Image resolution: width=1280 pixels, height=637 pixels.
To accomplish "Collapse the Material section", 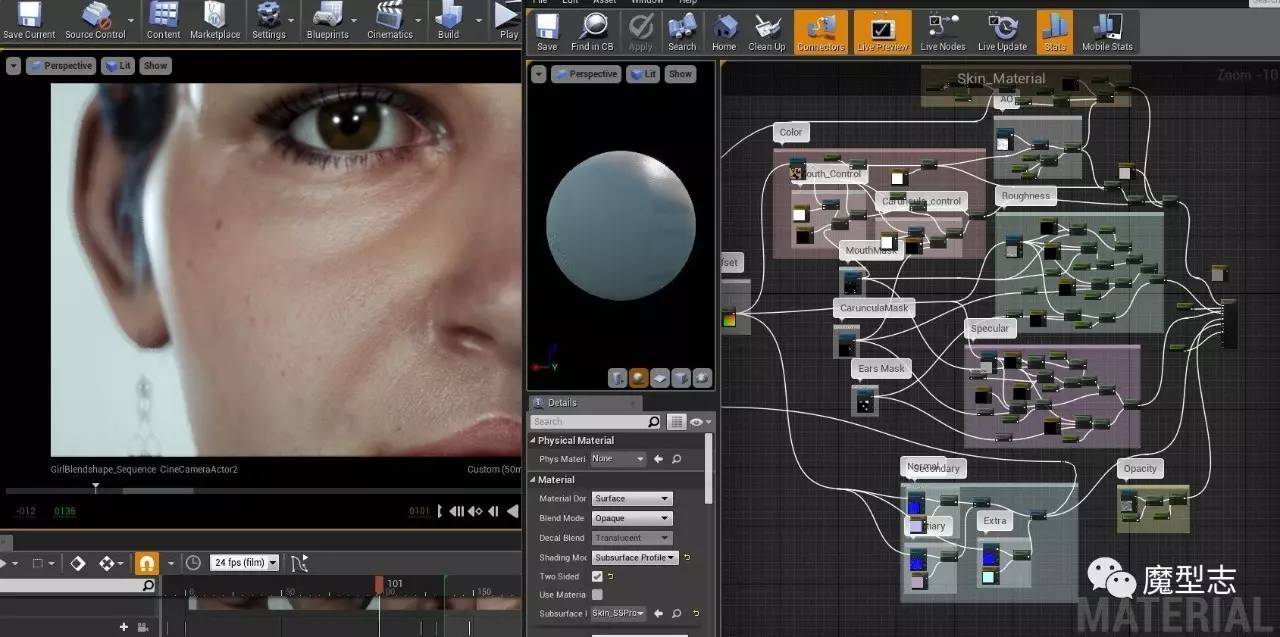I will (x=533, y=480).
